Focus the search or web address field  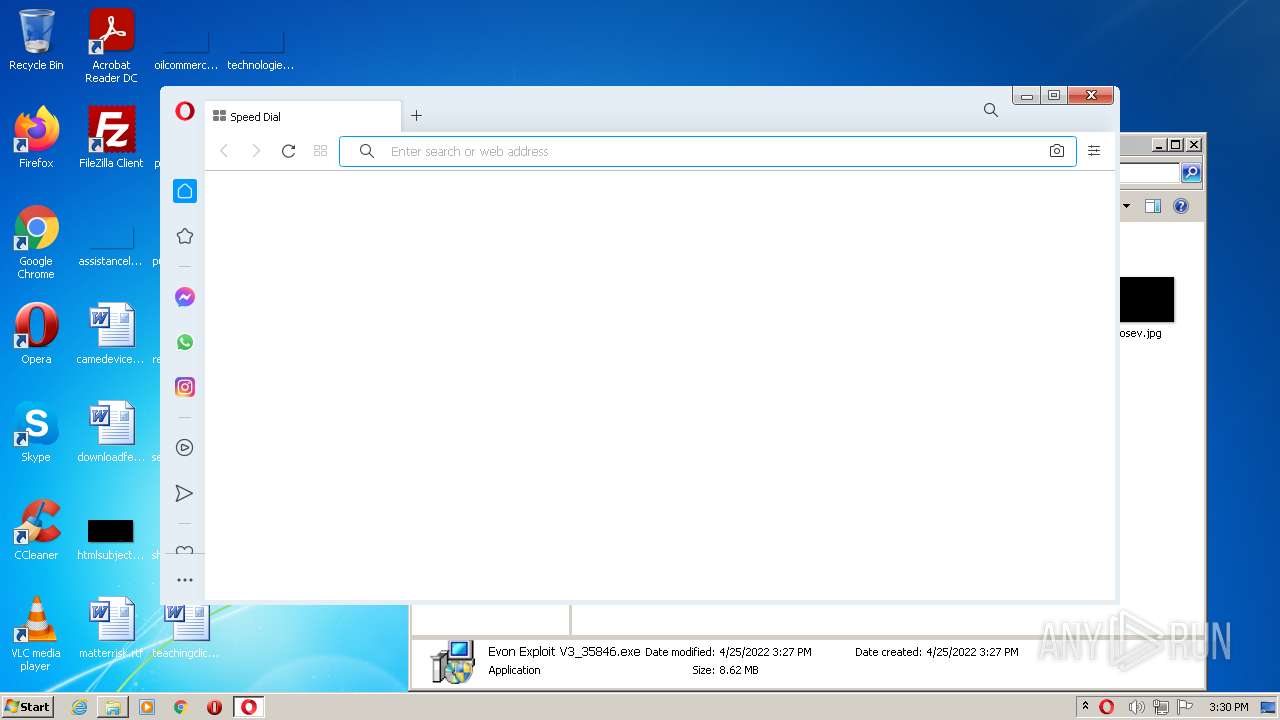coord(708,151)
